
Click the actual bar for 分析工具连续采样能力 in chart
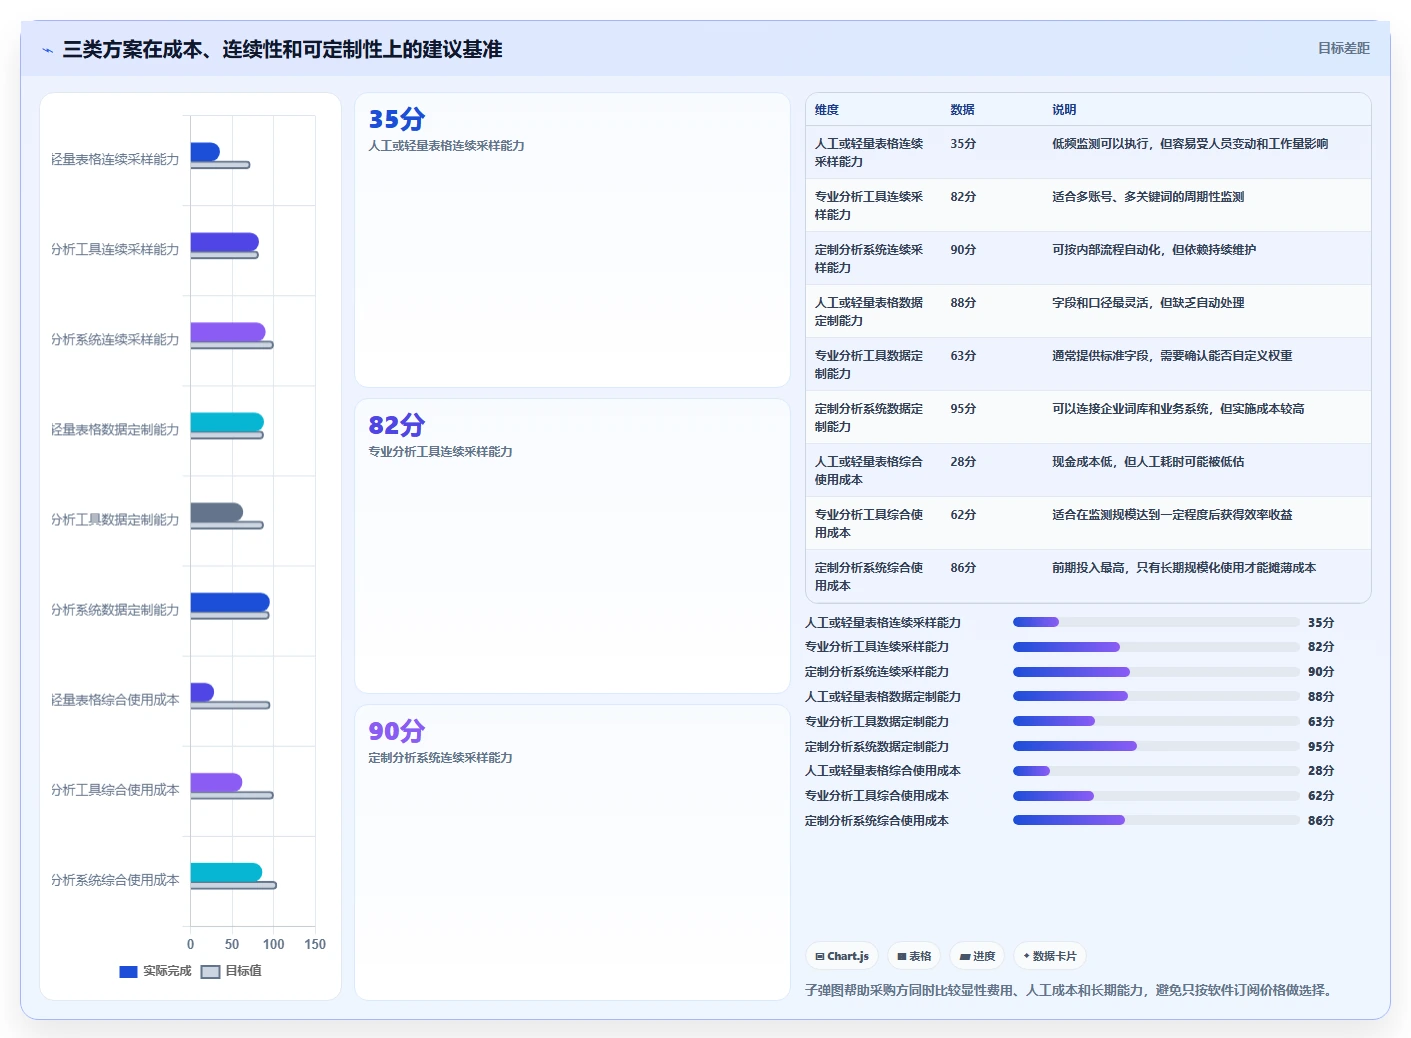click(225, 242)
